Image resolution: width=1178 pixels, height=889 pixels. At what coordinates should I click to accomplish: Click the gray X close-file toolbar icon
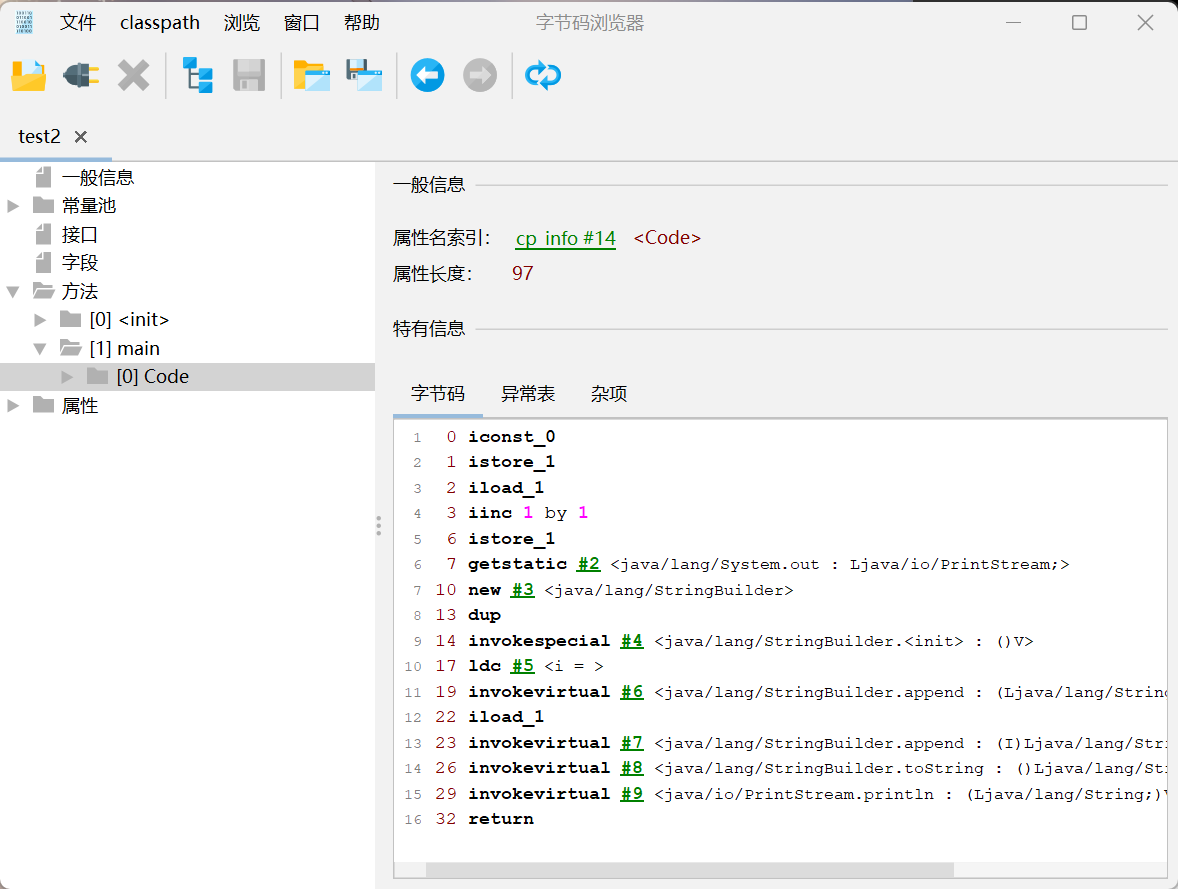(x=133, y=75)
